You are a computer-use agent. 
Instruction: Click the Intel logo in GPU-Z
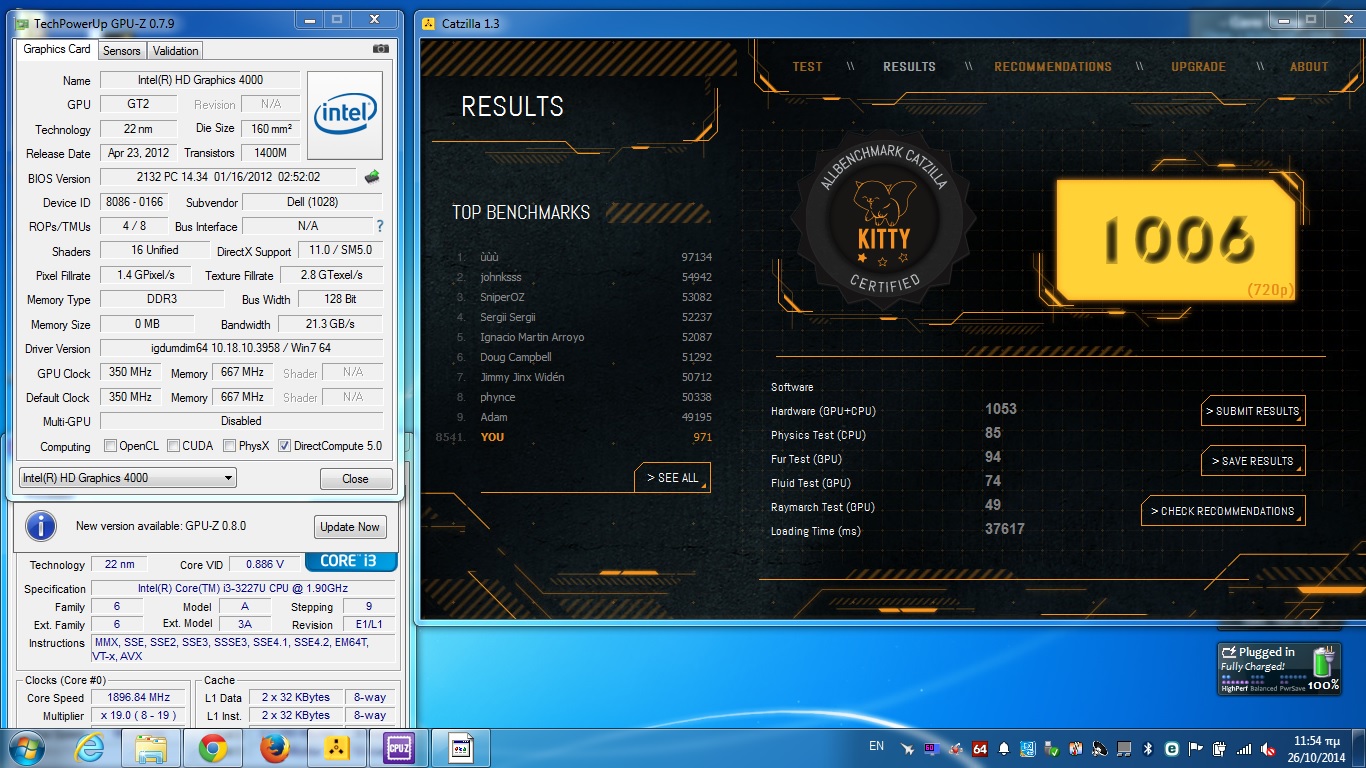point(345,115)
